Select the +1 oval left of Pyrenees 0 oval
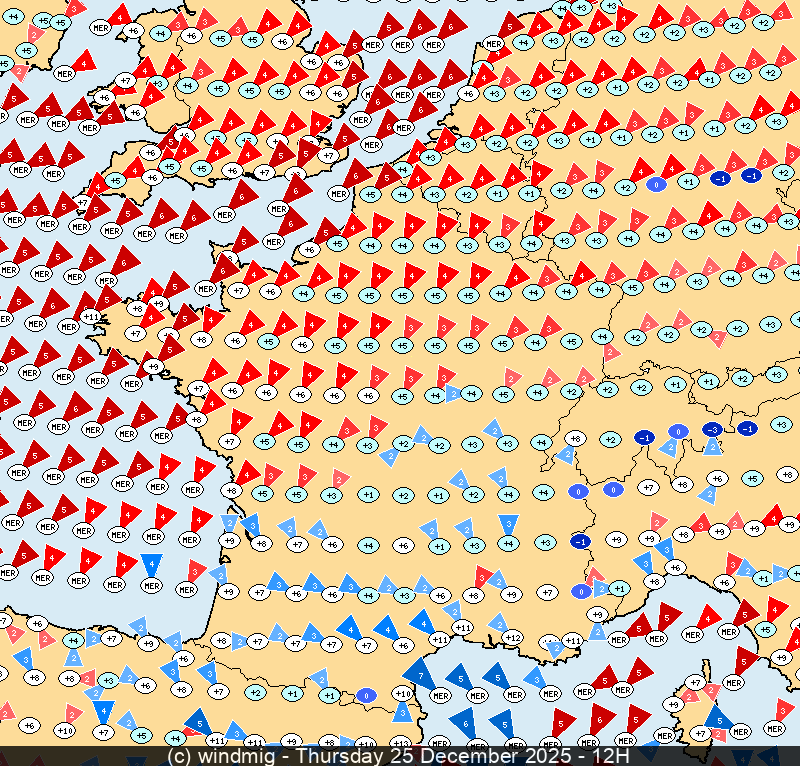 click(329, 695)
